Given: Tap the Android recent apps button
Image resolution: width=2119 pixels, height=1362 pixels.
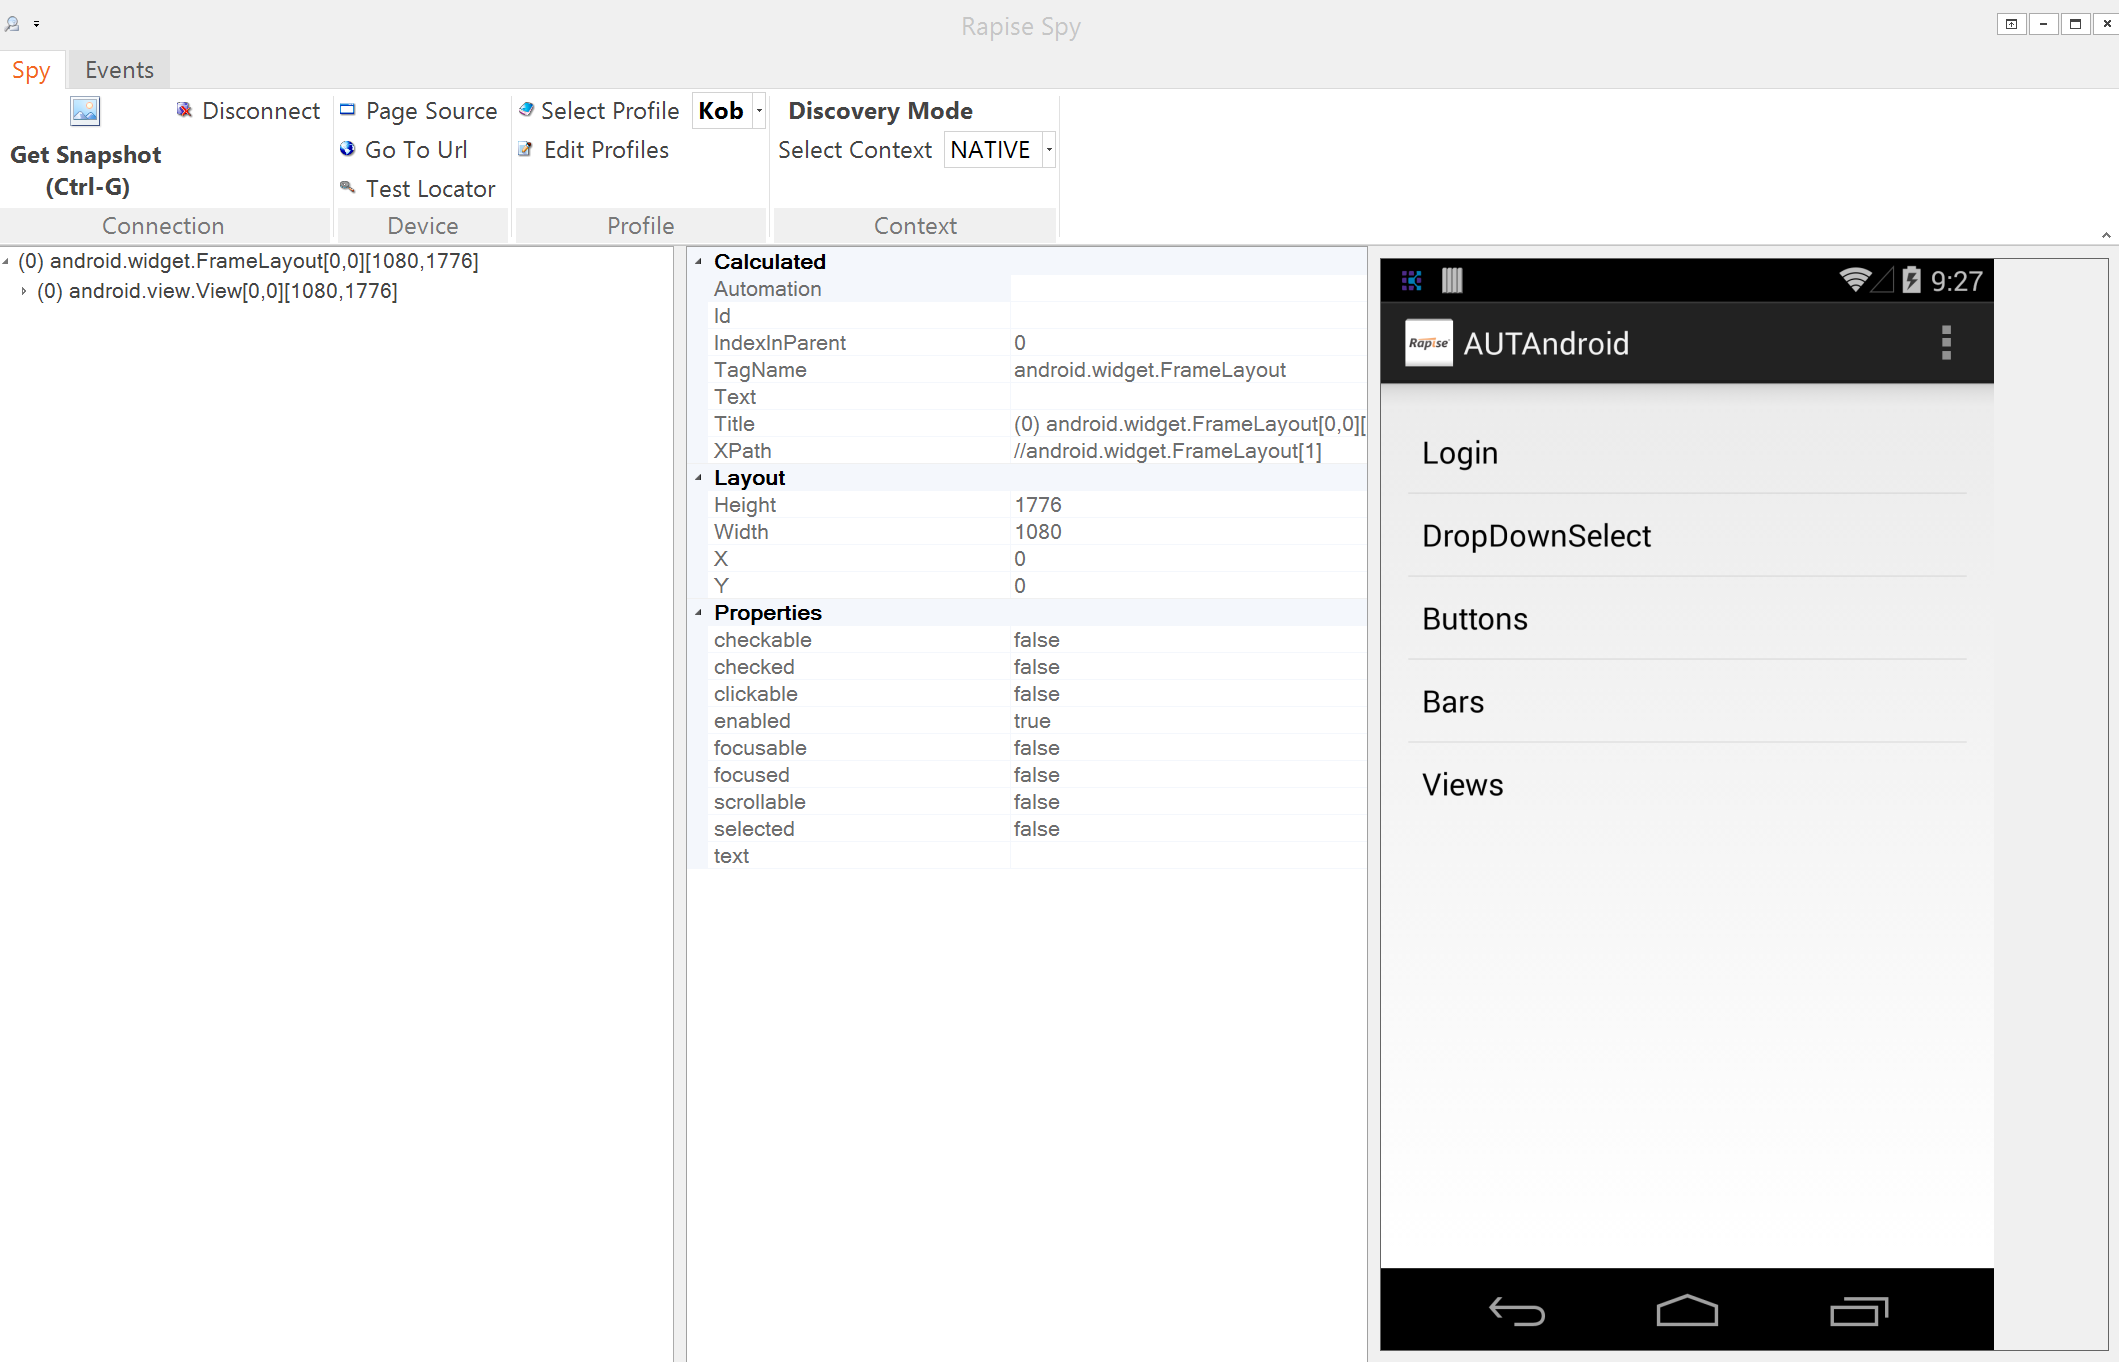Looking at the screenshot, I should [1858, 1310].
